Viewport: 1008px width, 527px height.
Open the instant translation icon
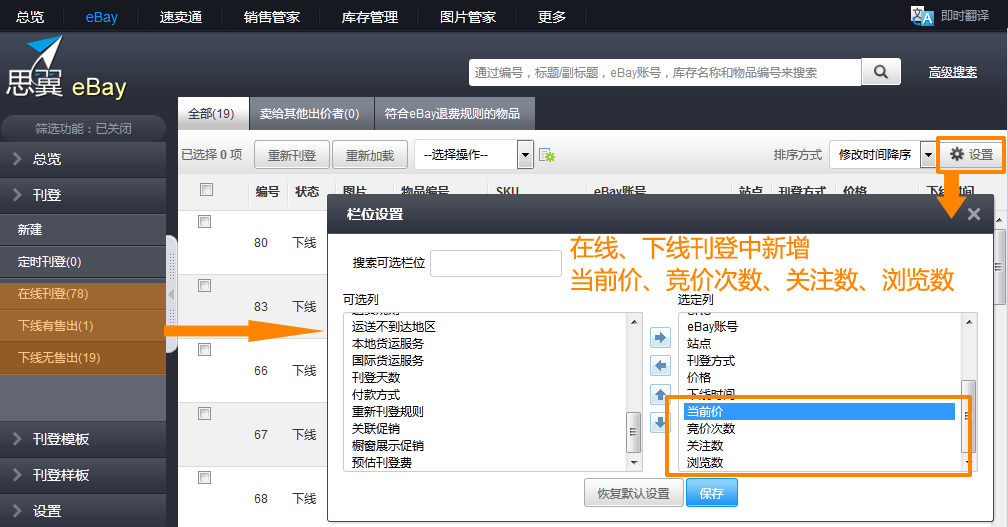(x=922, y=16)
